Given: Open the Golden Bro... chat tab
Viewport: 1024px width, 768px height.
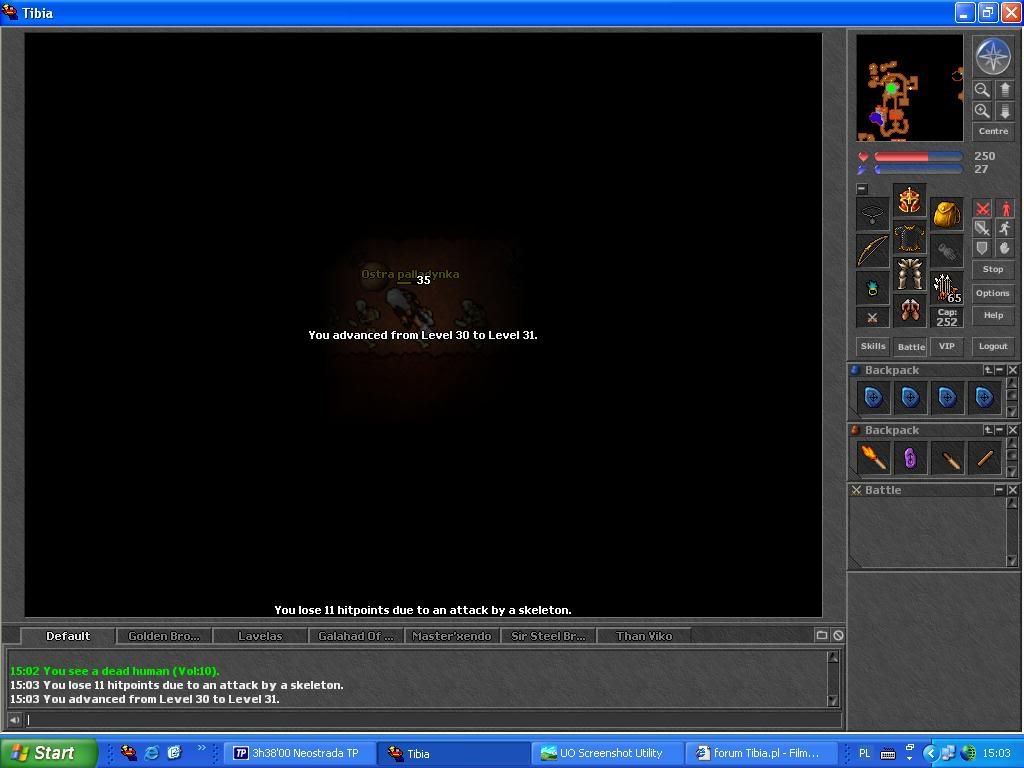Looking at the screenshot, I should (x=164, y=636).
